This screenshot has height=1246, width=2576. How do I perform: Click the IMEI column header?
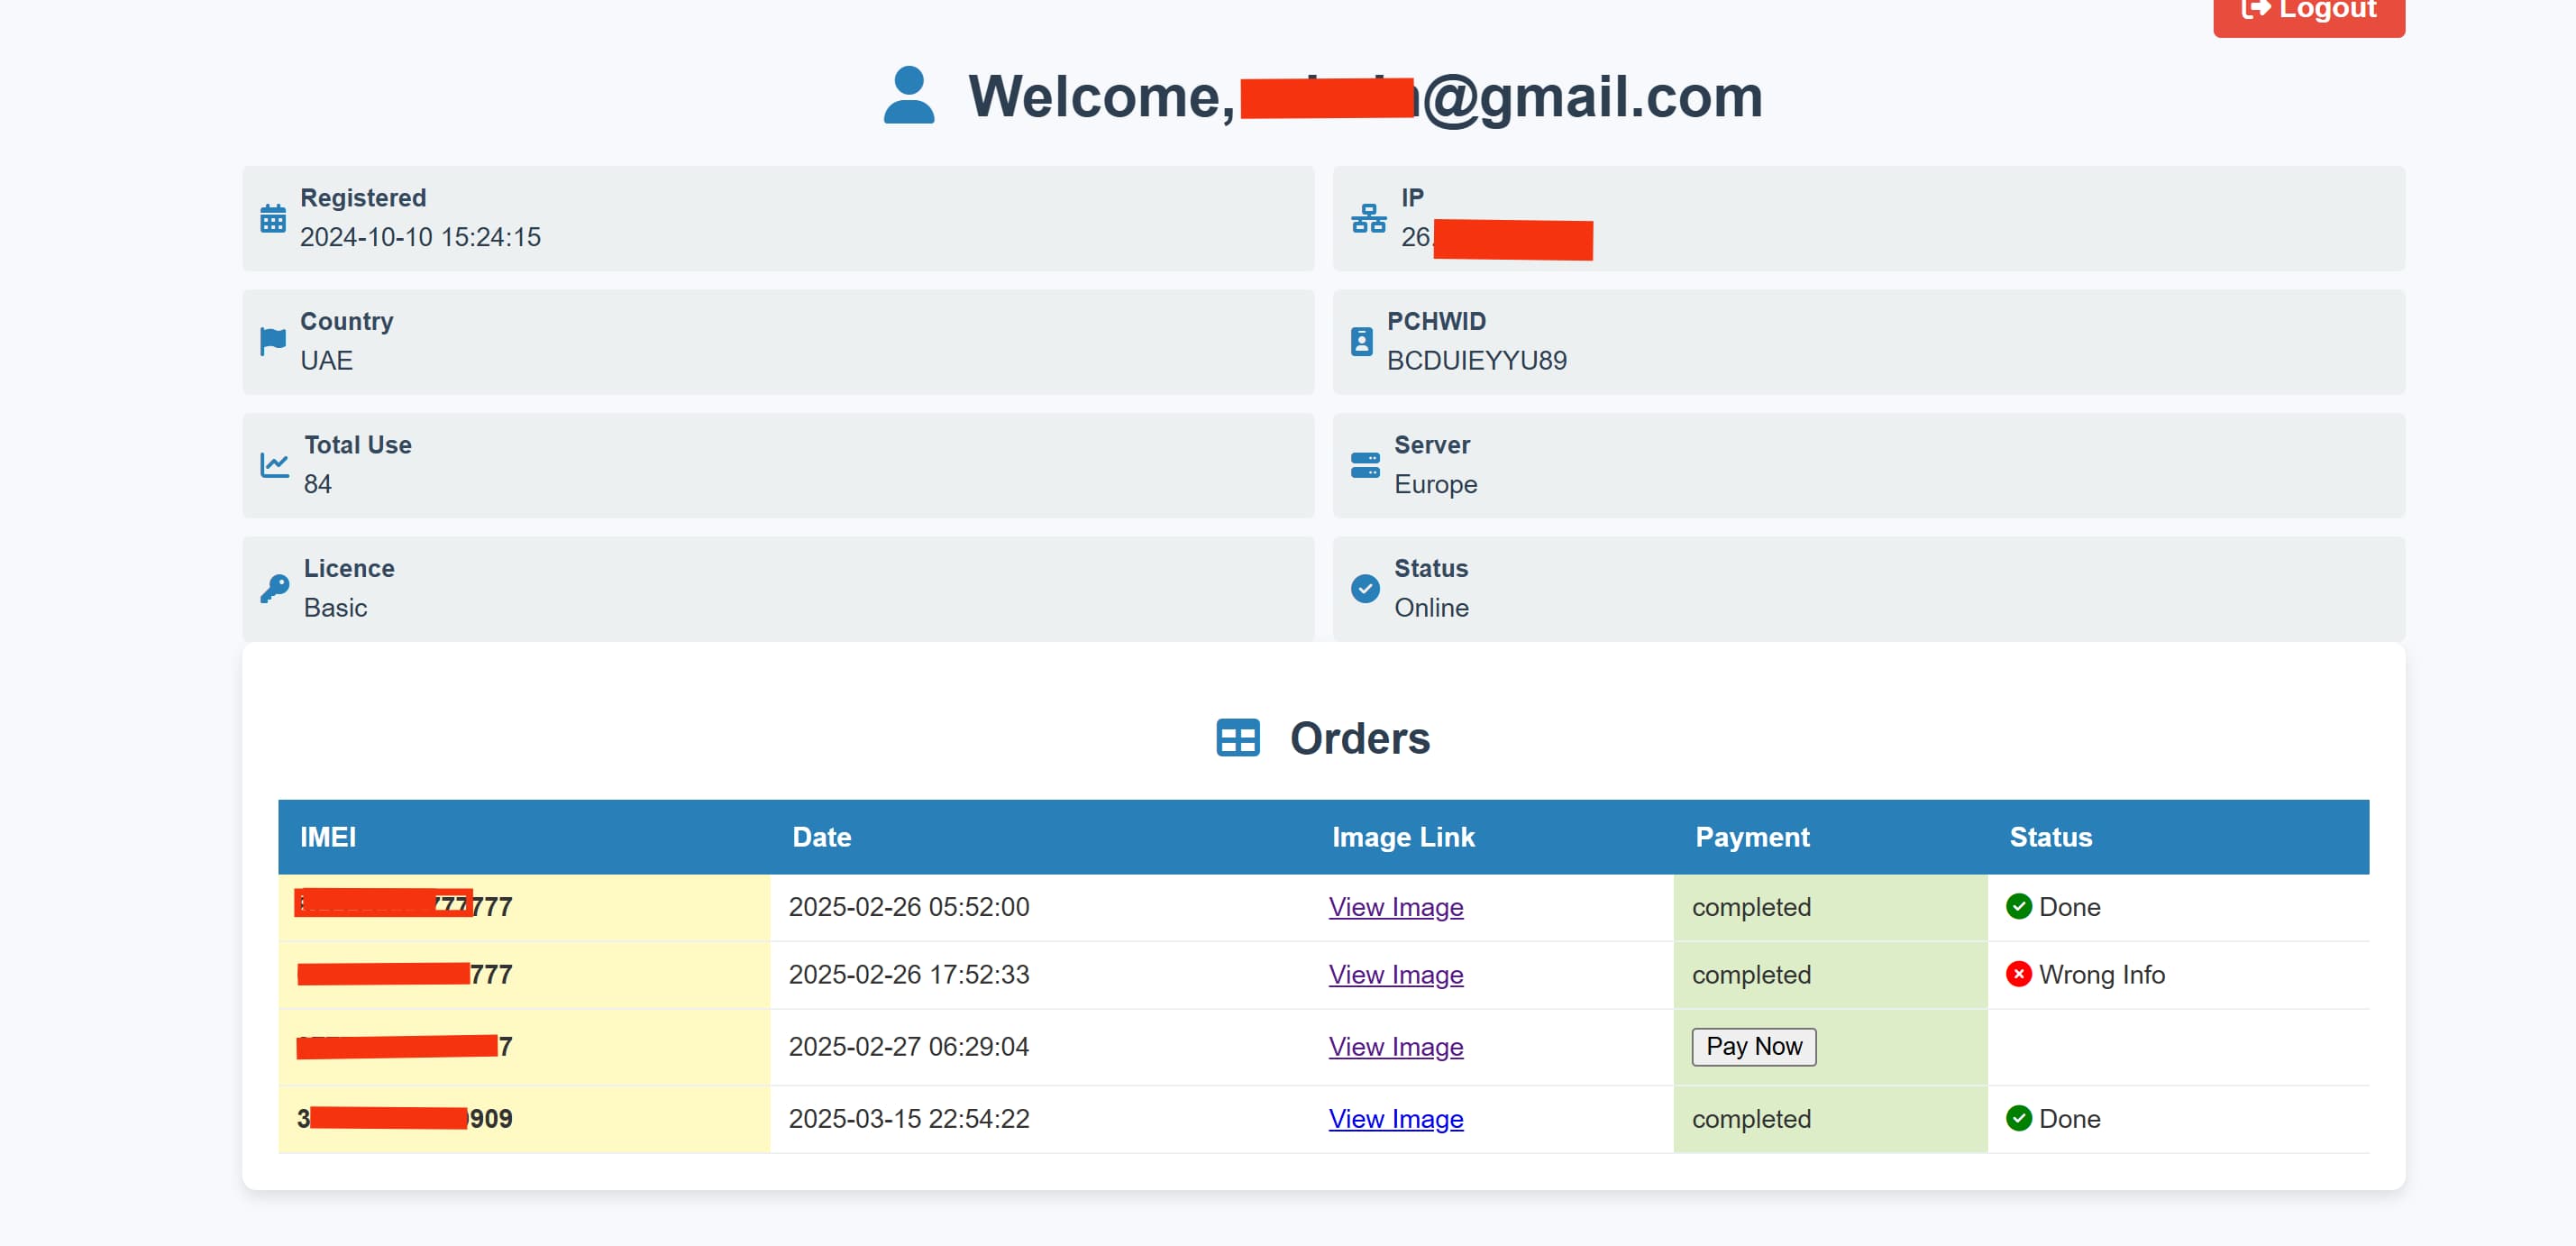(x=328, y=837)
